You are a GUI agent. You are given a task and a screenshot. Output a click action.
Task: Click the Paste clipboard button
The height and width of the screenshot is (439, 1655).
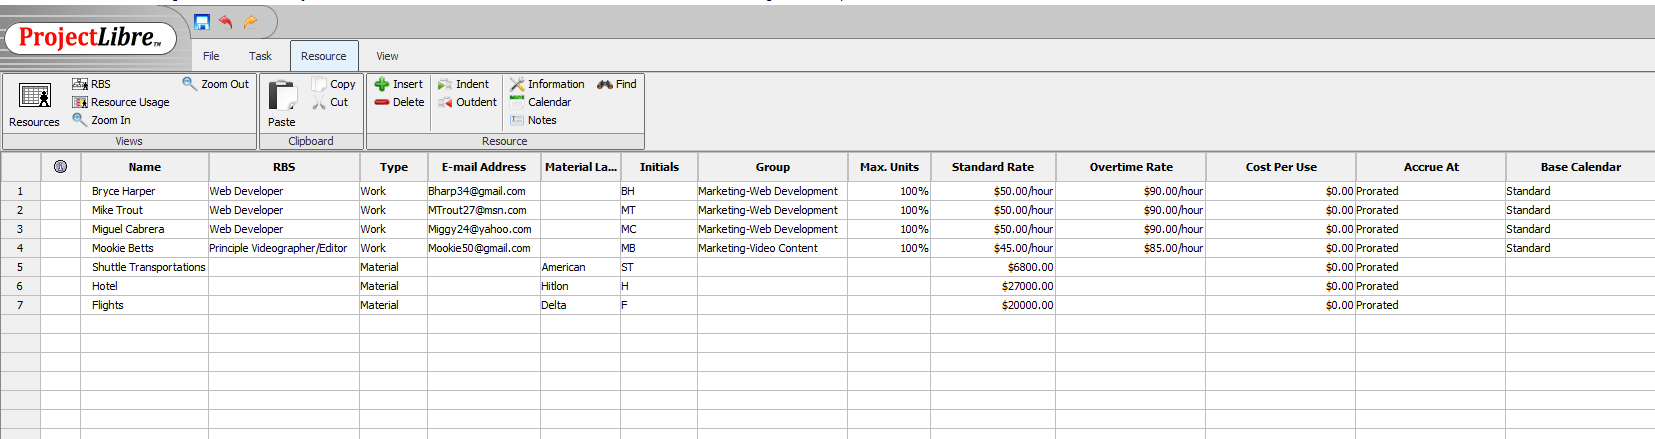[x=282, y=104]
